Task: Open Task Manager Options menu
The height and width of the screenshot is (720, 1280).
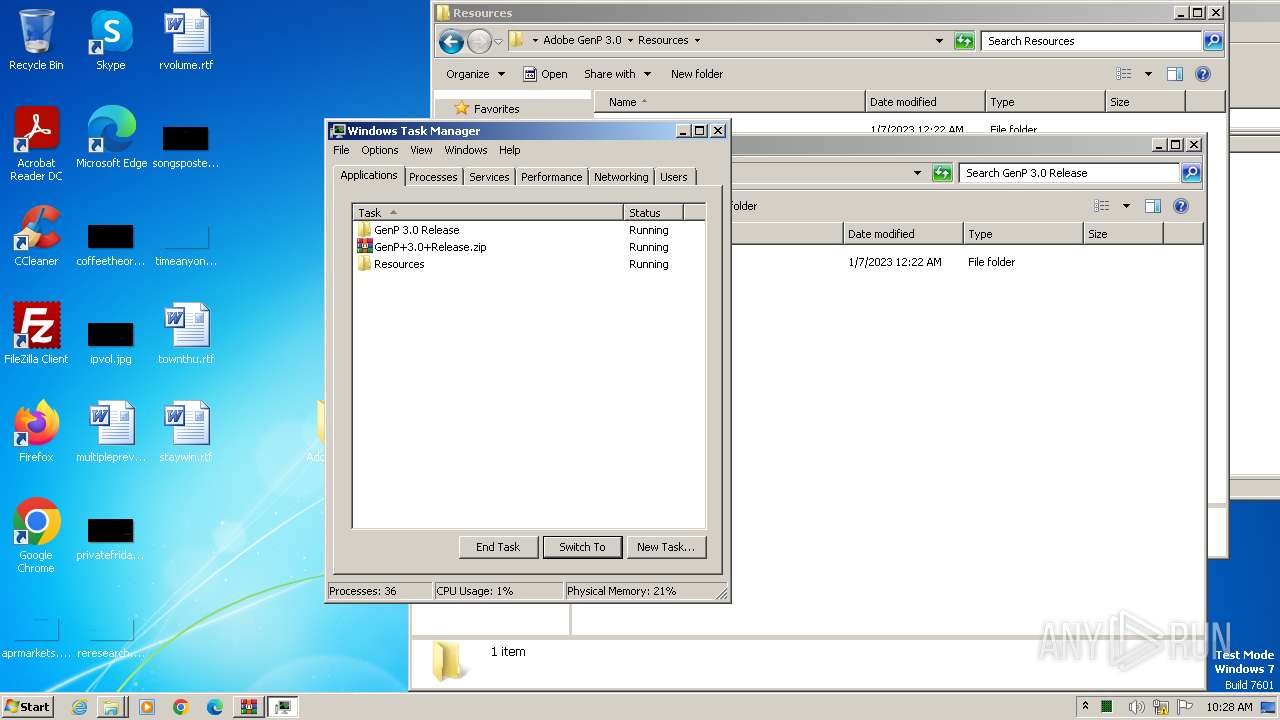Action: [x=379, y=150]
